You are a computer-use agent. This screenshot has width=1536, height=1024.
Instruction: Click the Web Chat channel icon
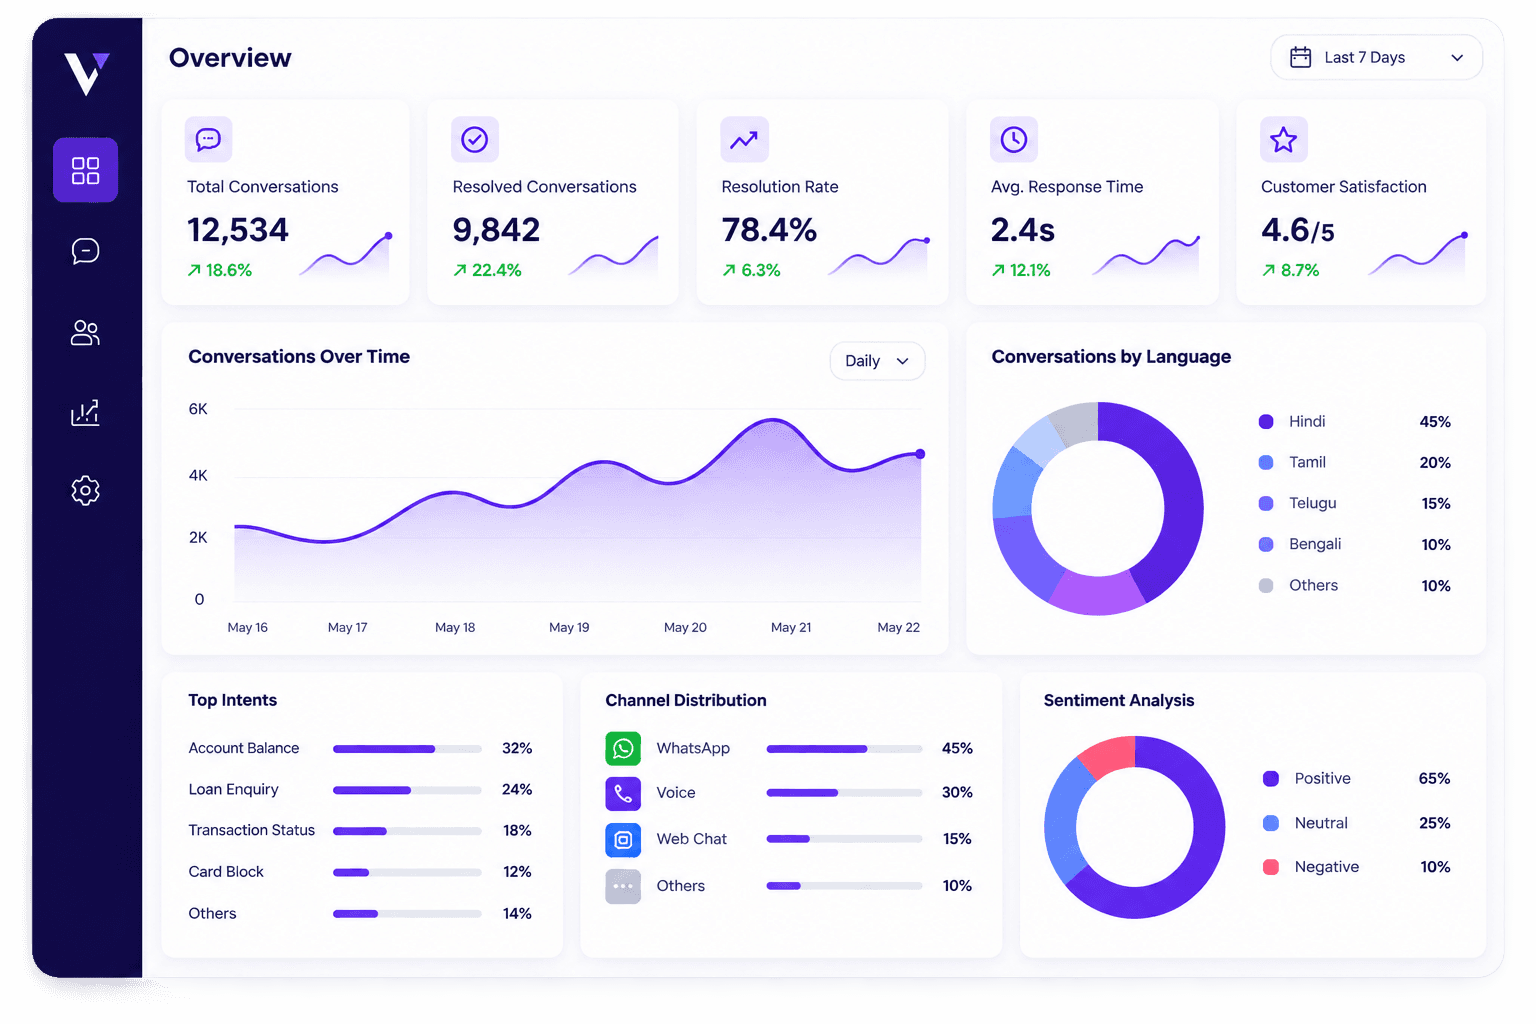[x=623, y=840]
